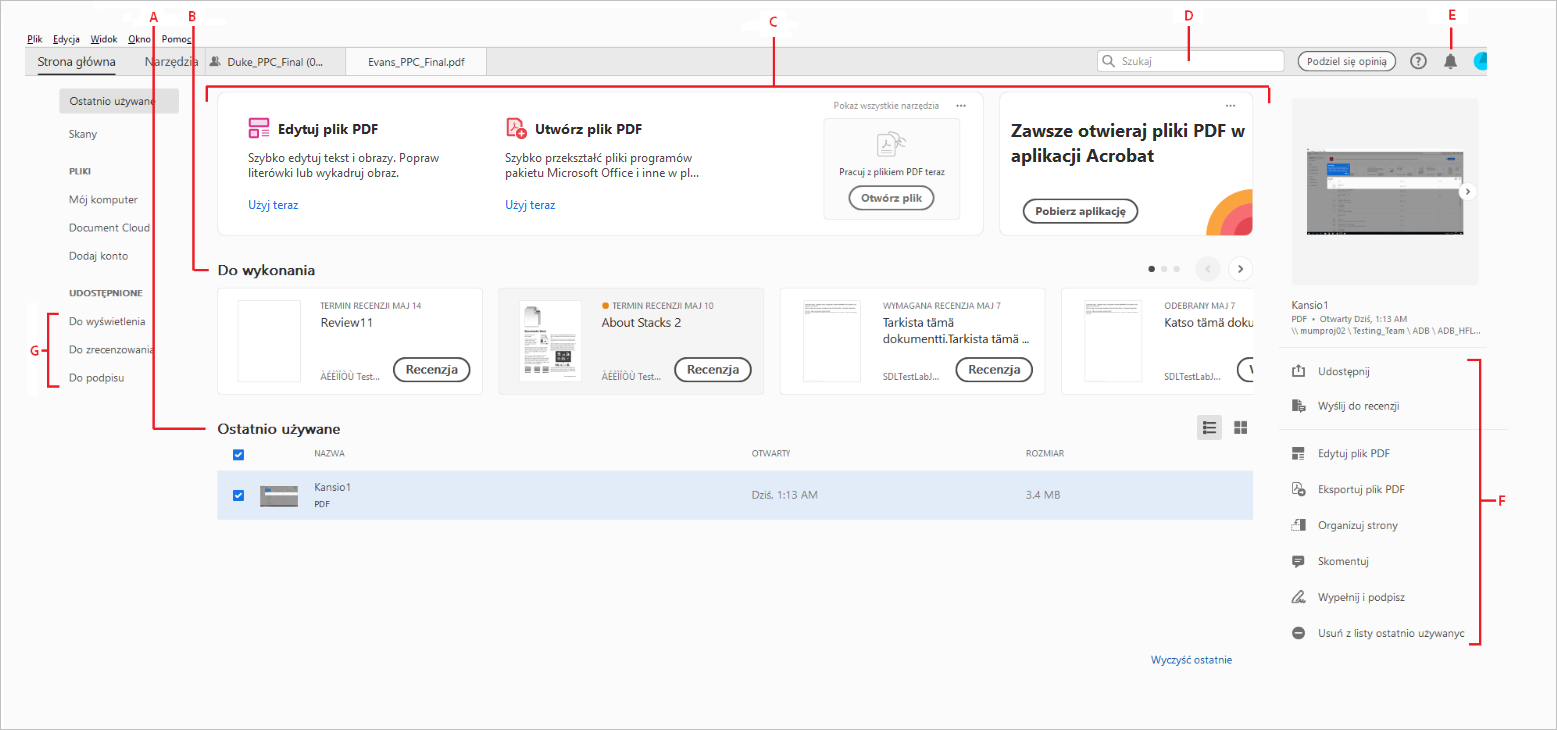Viewport: 1557px width, 730px height.
Task: Open the Plik menu
Action: point(36,39)
